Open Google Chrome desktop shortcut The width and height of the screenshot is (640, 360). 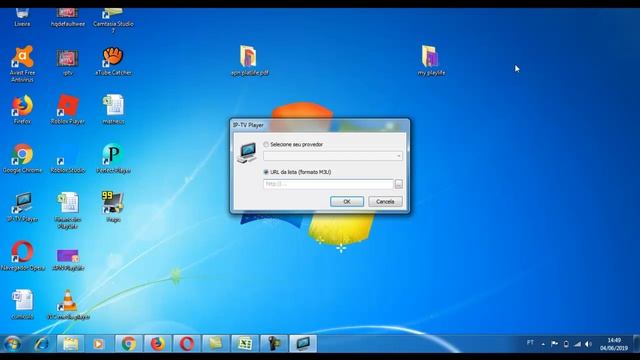tap(22, 158)
